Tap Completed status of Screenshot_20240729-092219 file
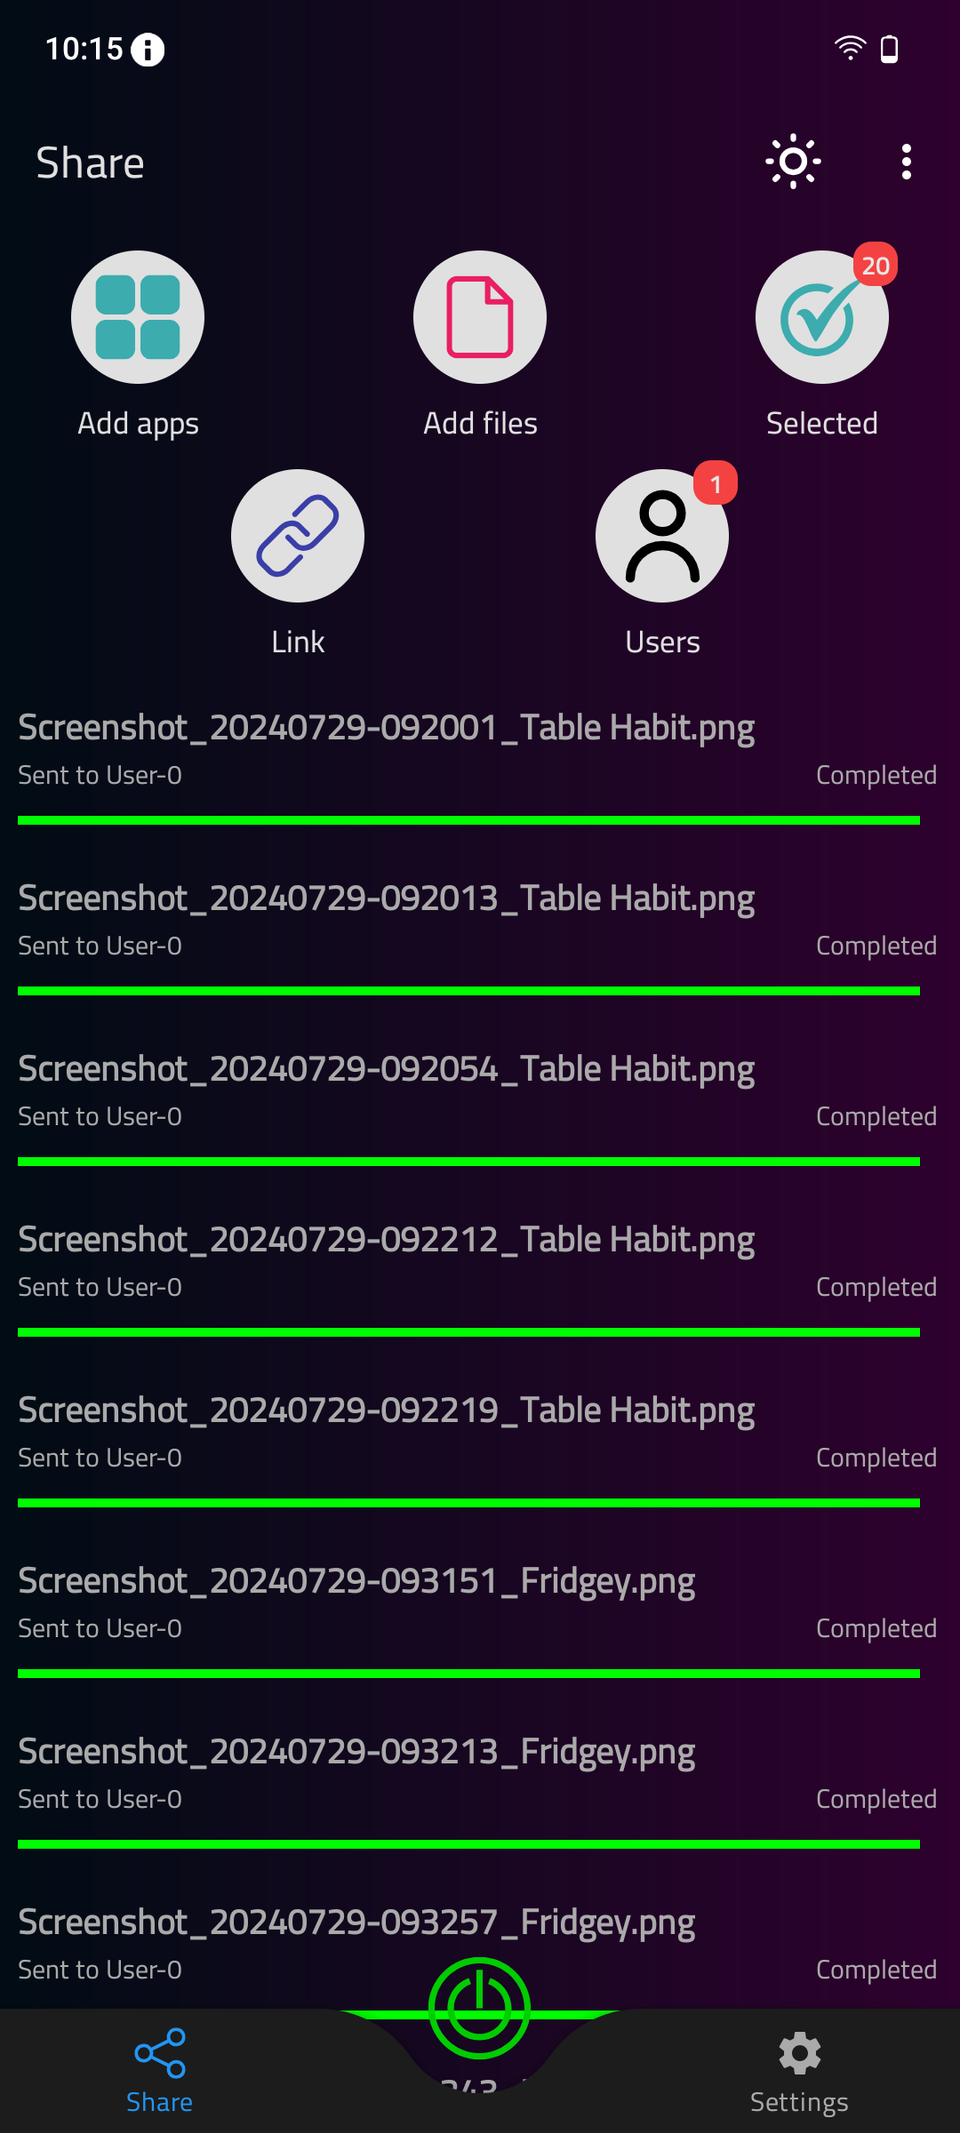 (x=876, y=1458)
